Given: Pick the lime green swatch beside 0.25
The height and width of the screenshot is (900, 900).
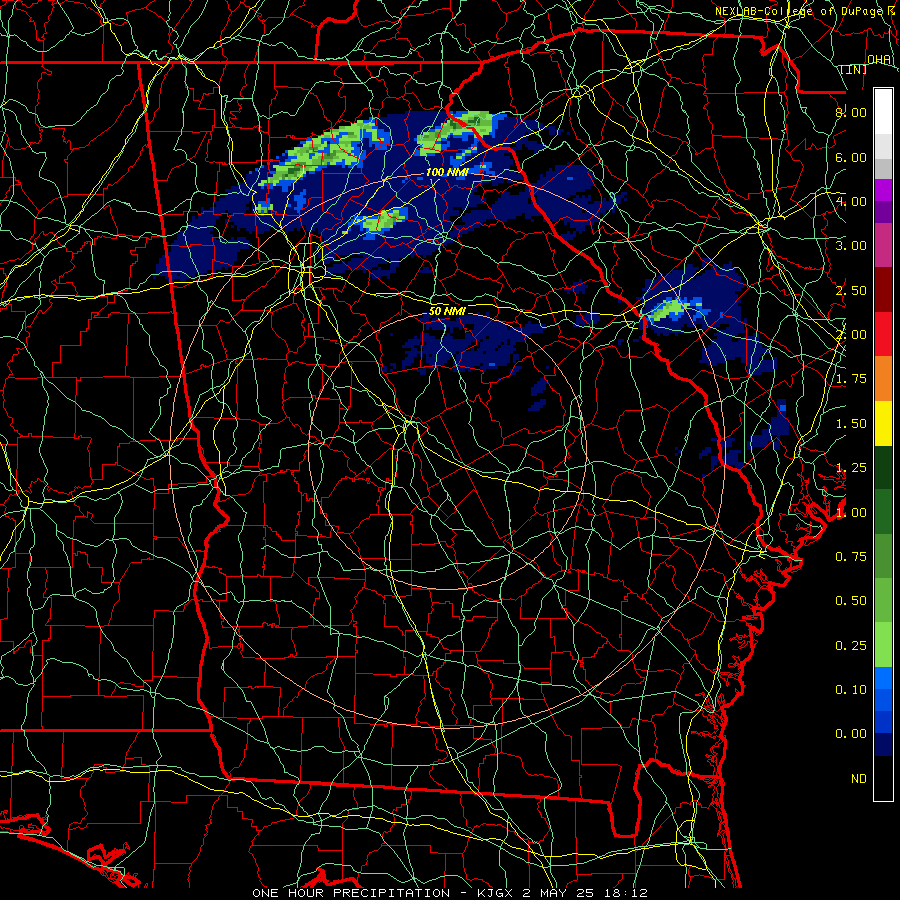Looking at the screenshot, I should coord(883,645).
